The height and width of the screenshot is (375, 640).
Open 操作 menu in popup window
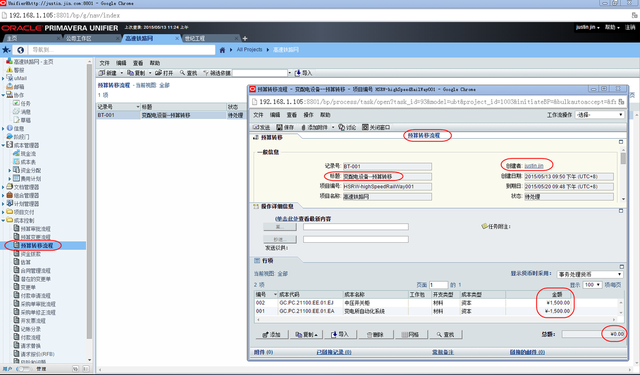pyautogui.click(x=309, y=115)
